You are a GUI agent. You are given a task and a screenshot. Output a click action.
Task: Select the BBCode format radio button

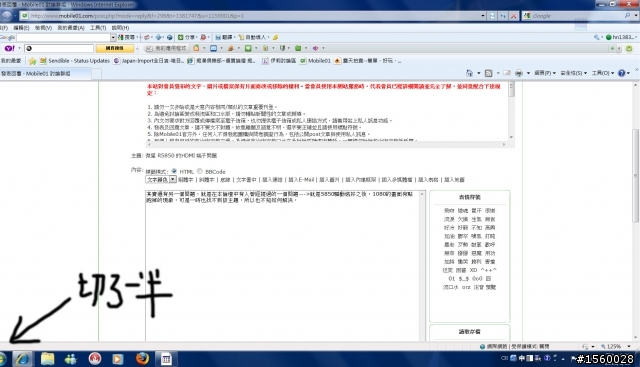pos(200,171)
